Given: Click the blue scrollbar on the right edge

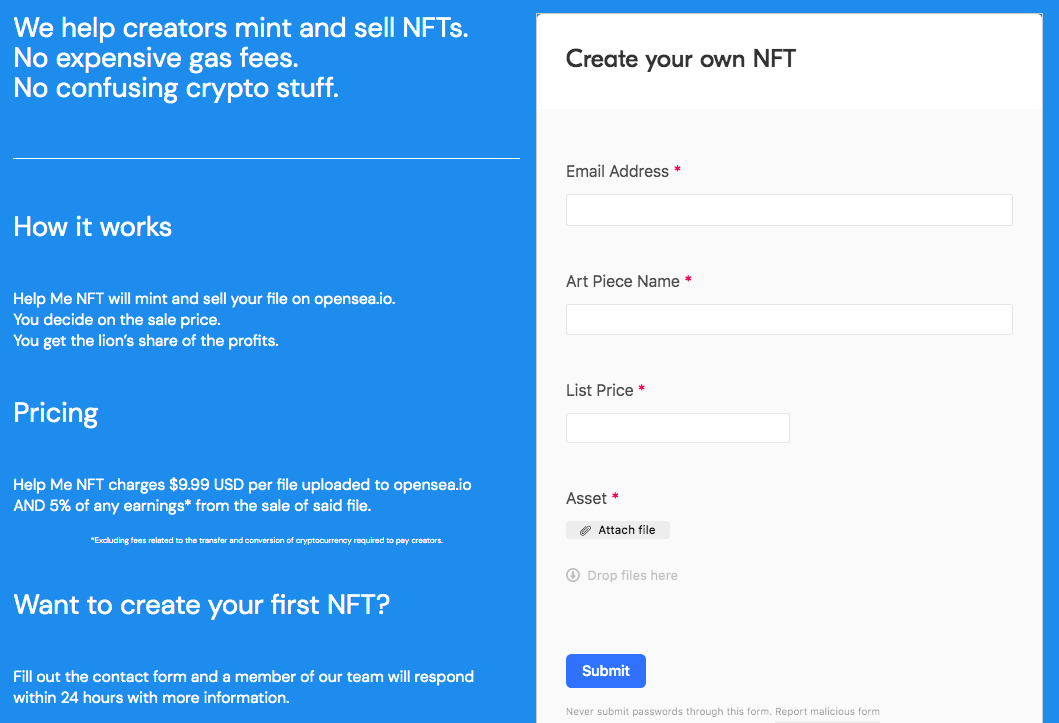Looking at the screenshot, I should click(1052, 360).
